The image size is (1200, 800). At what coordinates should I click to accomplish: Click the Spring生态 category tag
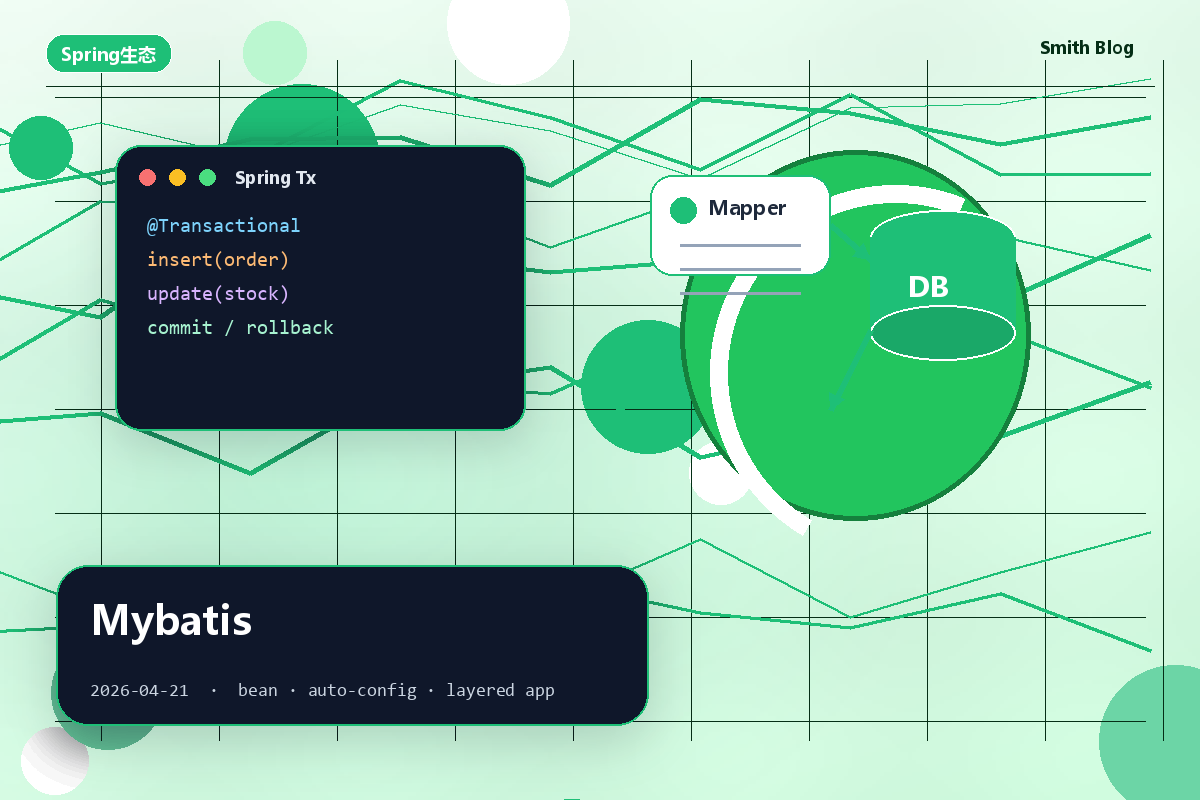click(x=109, y=54)
